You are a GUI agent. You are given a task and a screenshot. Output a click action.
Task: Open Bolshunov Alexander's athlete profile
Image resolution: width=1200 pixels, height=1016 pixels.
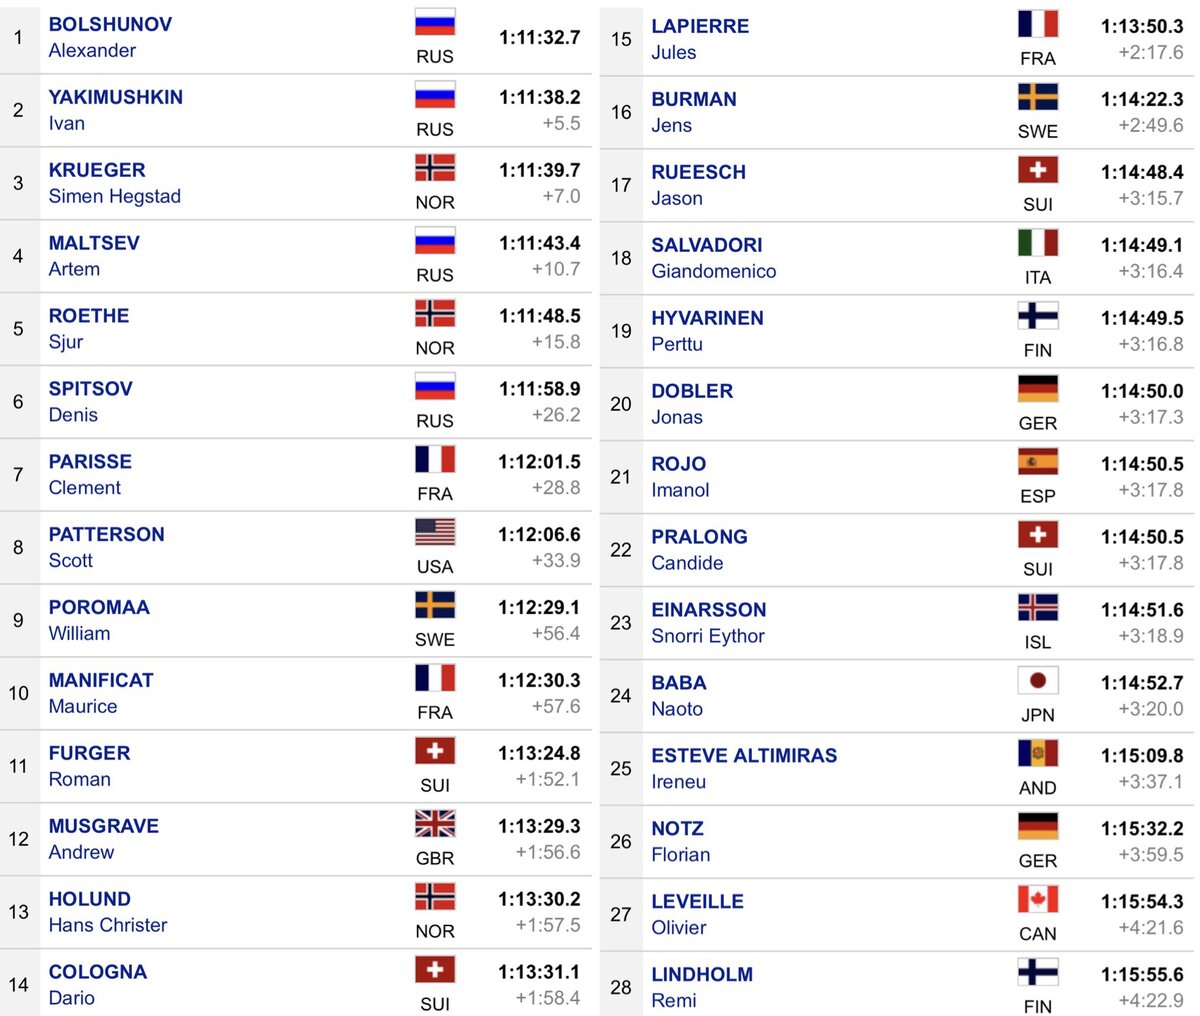pos(110,37)
